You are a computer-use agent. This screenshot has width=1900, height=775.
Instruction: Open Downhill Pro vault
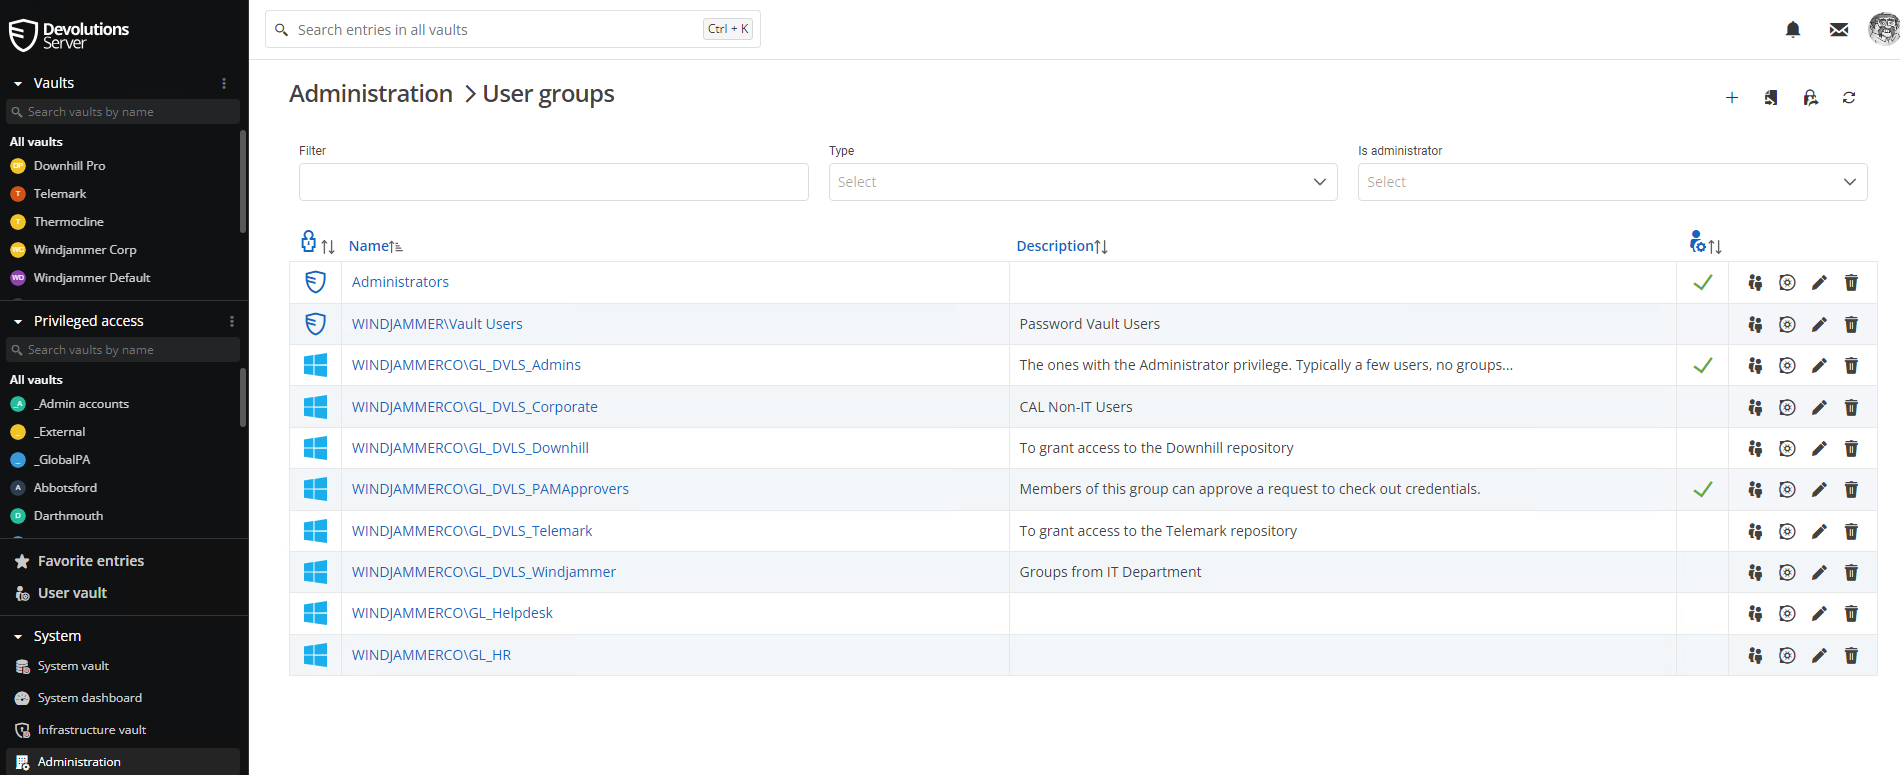pos(69,166)
